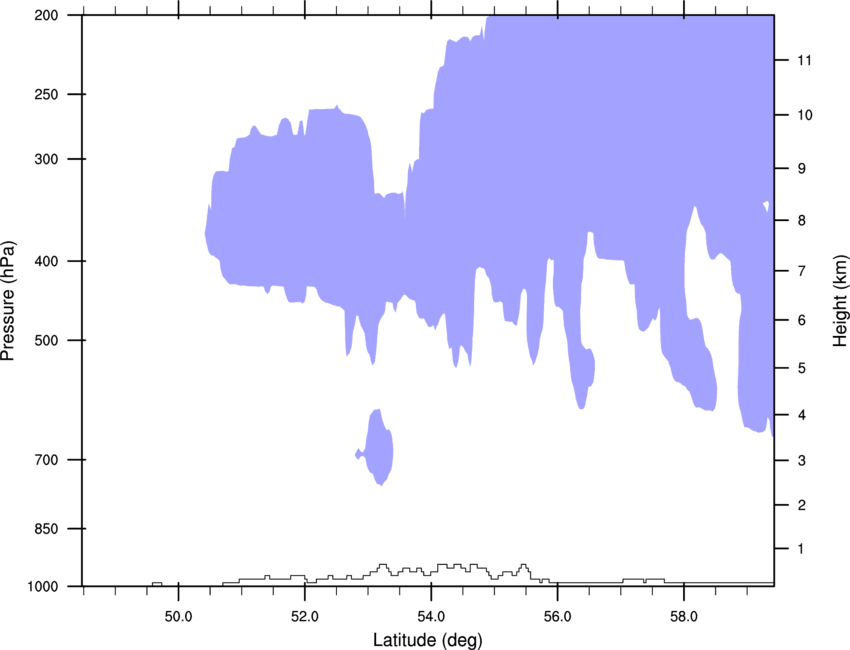This screenshot has height=650, width=850.
Task: Click the 54.0 latitude tick label
Action: [431, 617]
